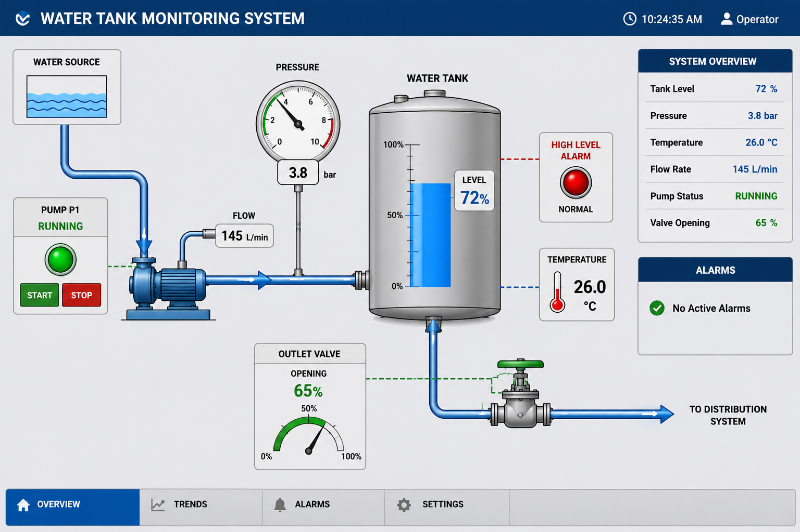Click the 145 L/min flow readout
This screenshot has width=800, height=532.
pos(244,236)
